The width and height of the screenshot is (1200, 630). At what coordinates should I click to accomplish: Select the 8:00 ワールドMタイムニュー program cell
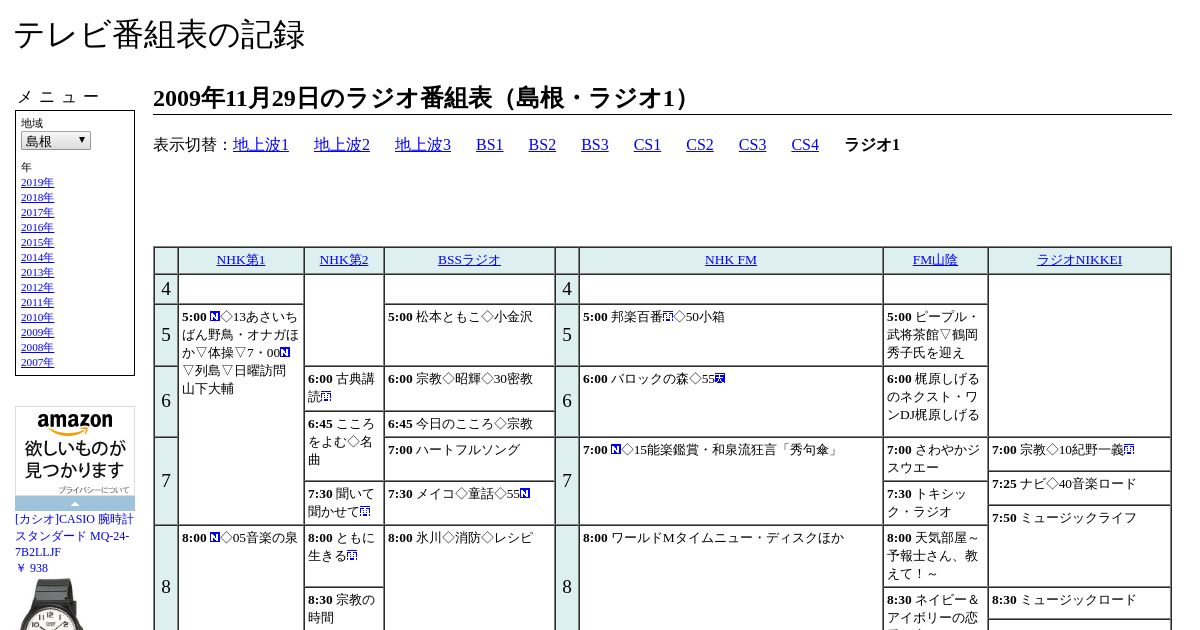[731, 577]
